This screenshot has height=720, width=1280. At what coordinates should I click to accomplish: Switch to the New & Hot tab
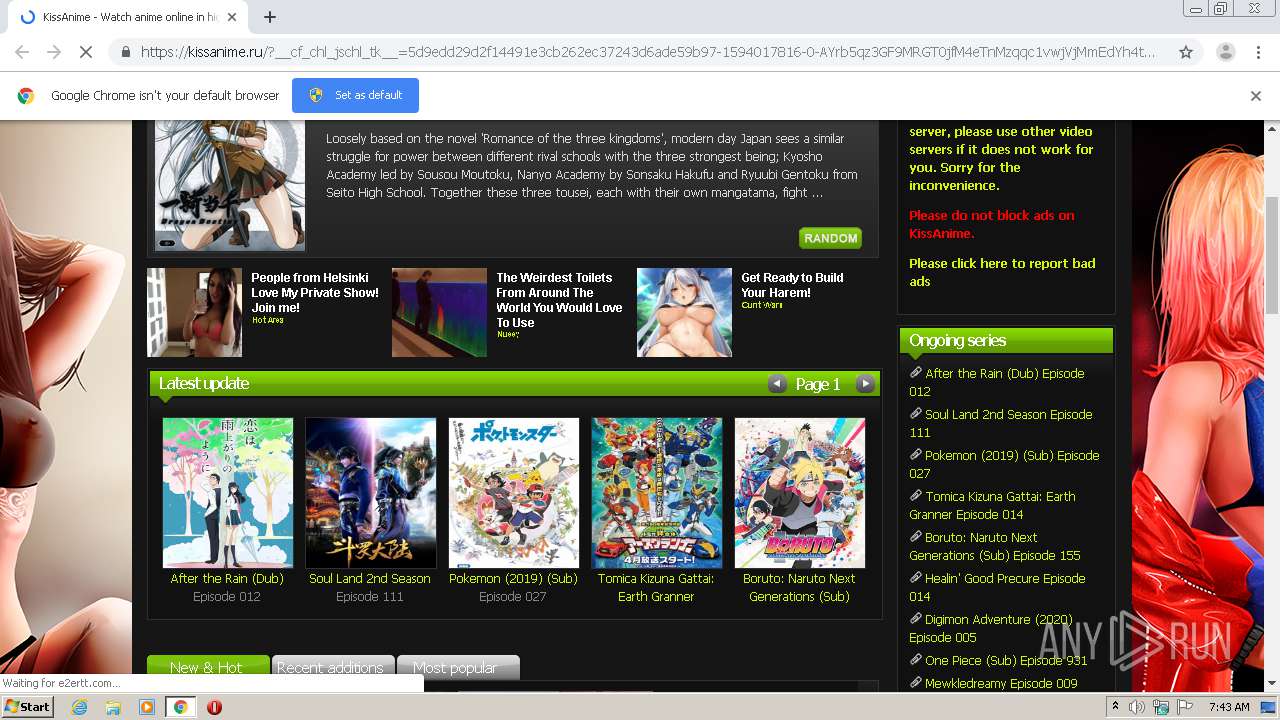tap(207, 667)
